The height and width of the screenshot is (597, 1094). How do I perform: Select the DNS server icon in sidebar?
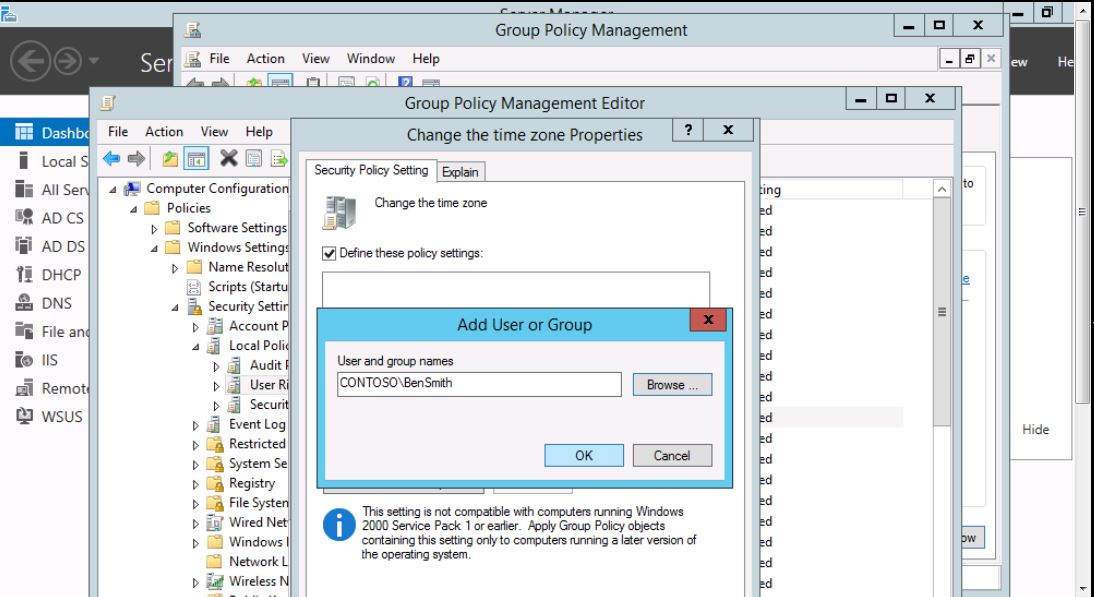click(24, 305)
